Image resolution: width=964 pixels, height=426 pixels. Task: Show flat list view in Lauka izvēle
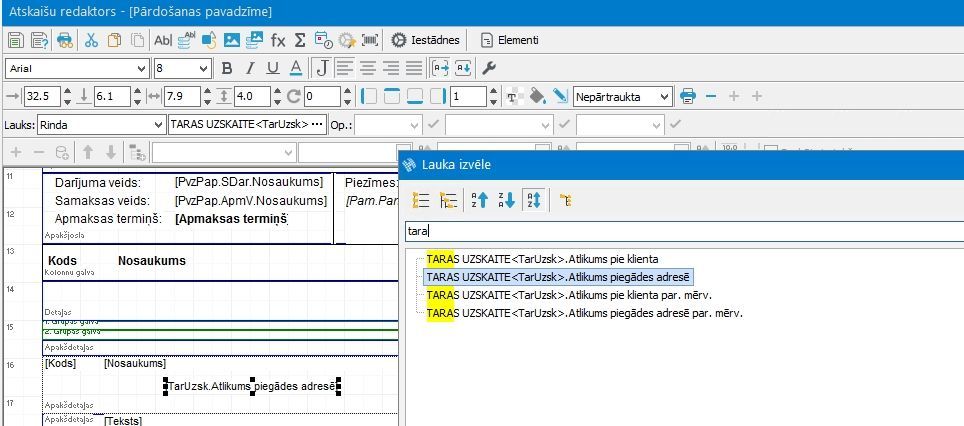[421, 200]
